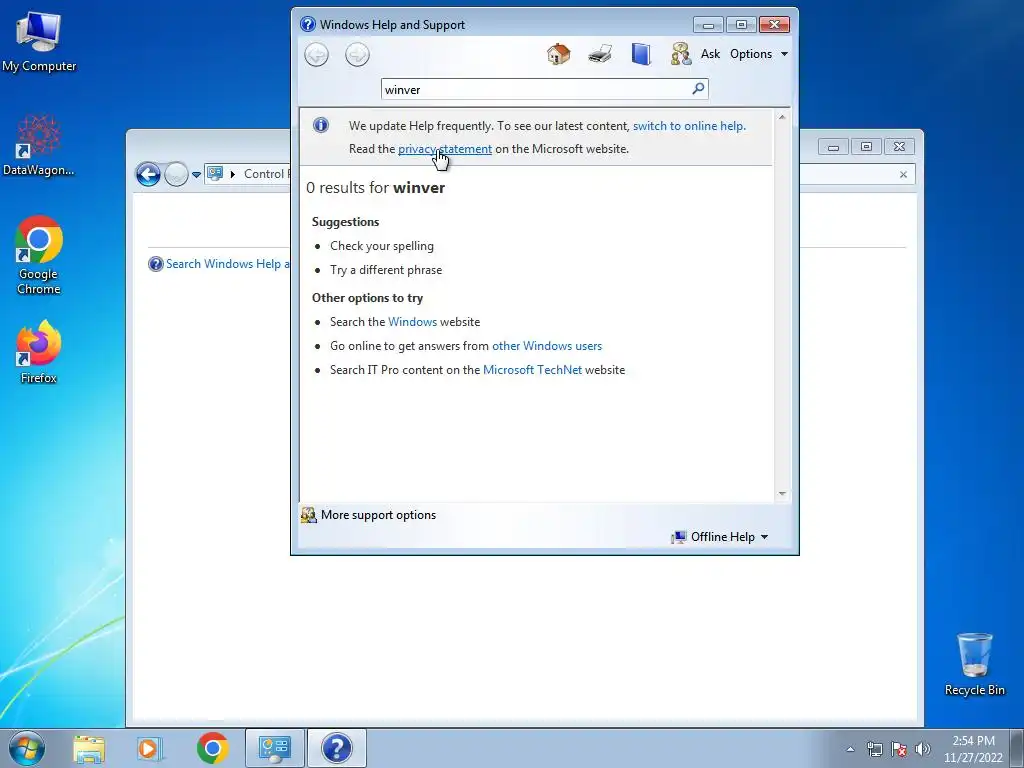Click the Ask support people icon
The image size is (1024, 768).
click(680, 54)
